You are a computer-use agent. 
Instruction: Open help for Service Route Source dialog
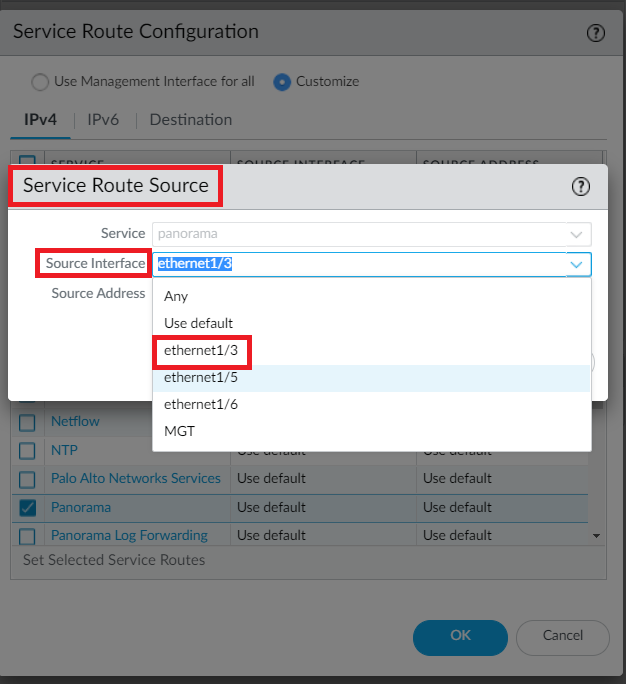pos(580,186)
